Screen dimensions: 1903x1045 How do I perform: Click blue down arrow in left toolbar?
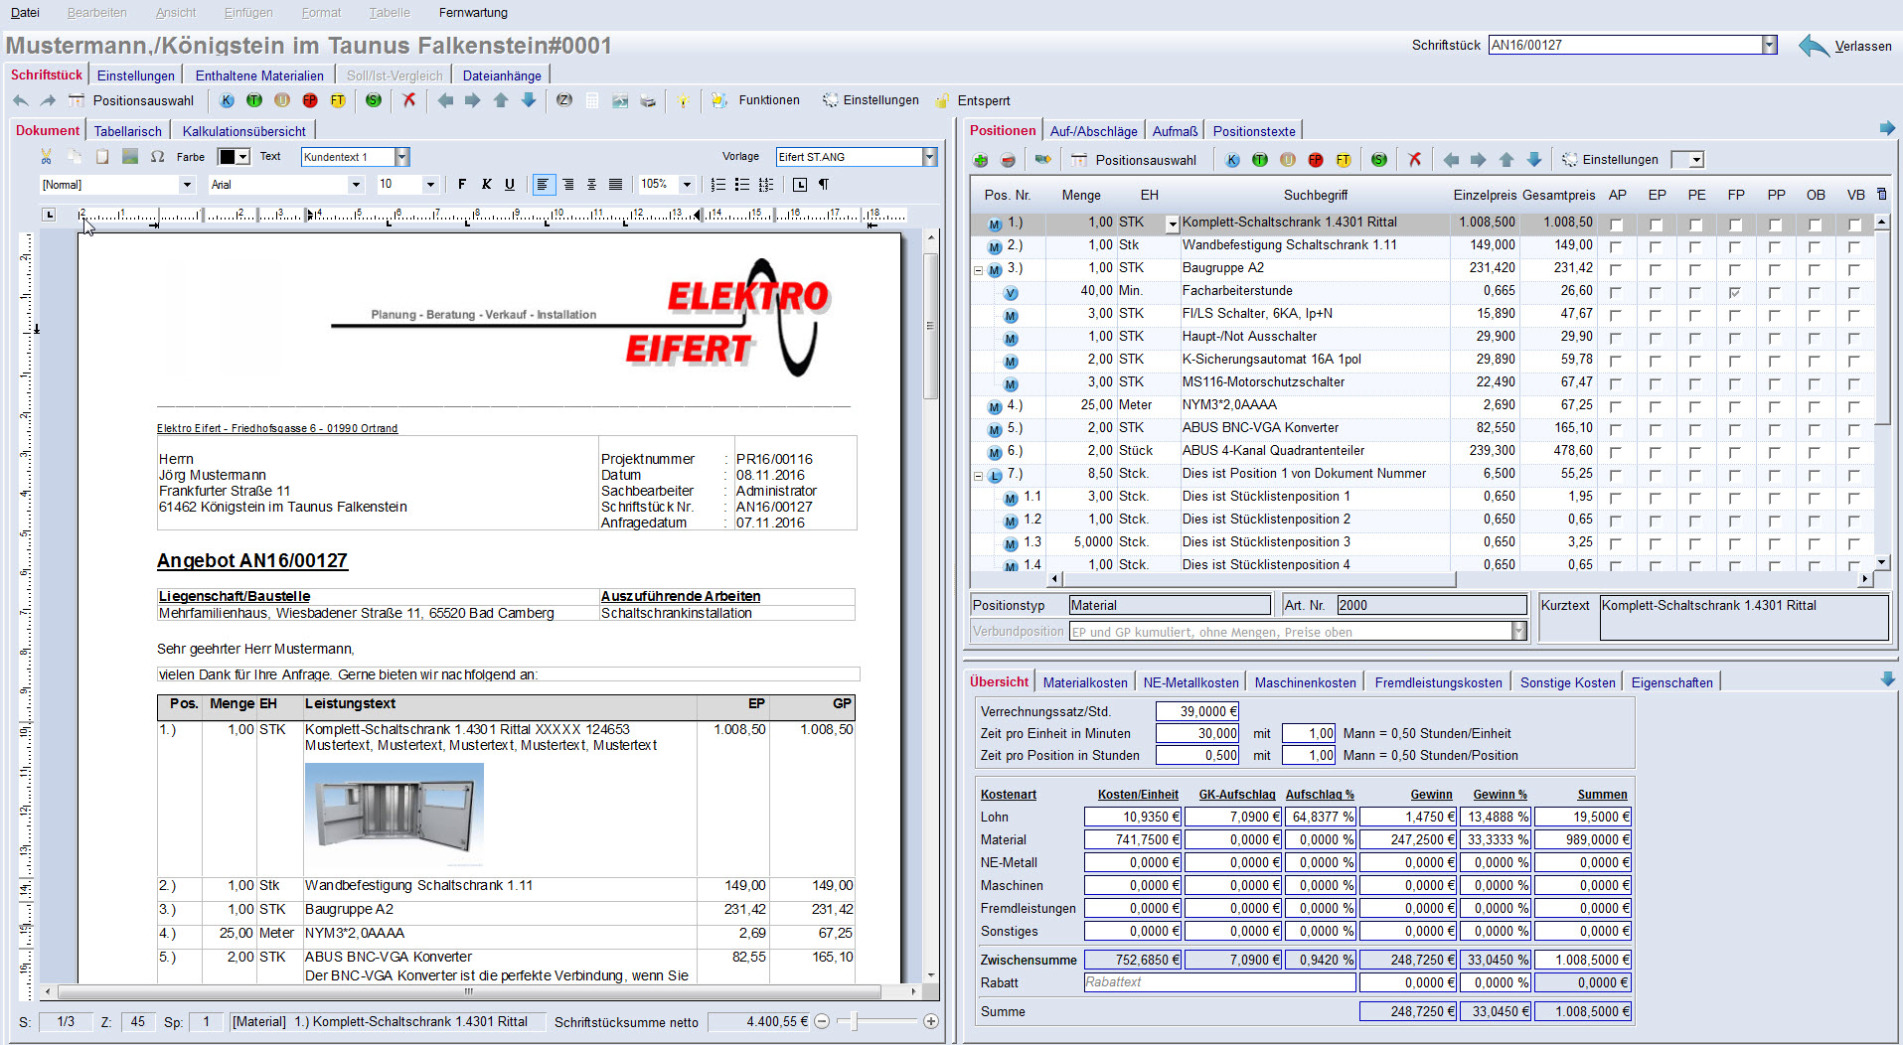[529, 100]
